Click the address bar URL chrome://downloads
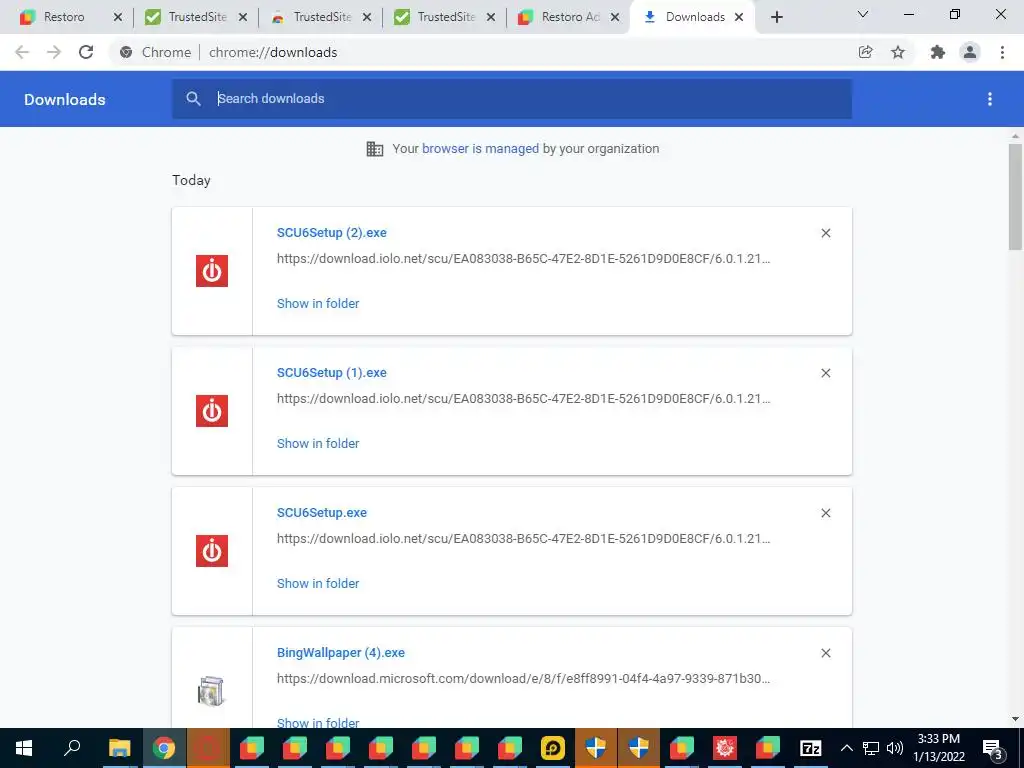This screenshot has height=768, width=1024. [x=273, y=52]
